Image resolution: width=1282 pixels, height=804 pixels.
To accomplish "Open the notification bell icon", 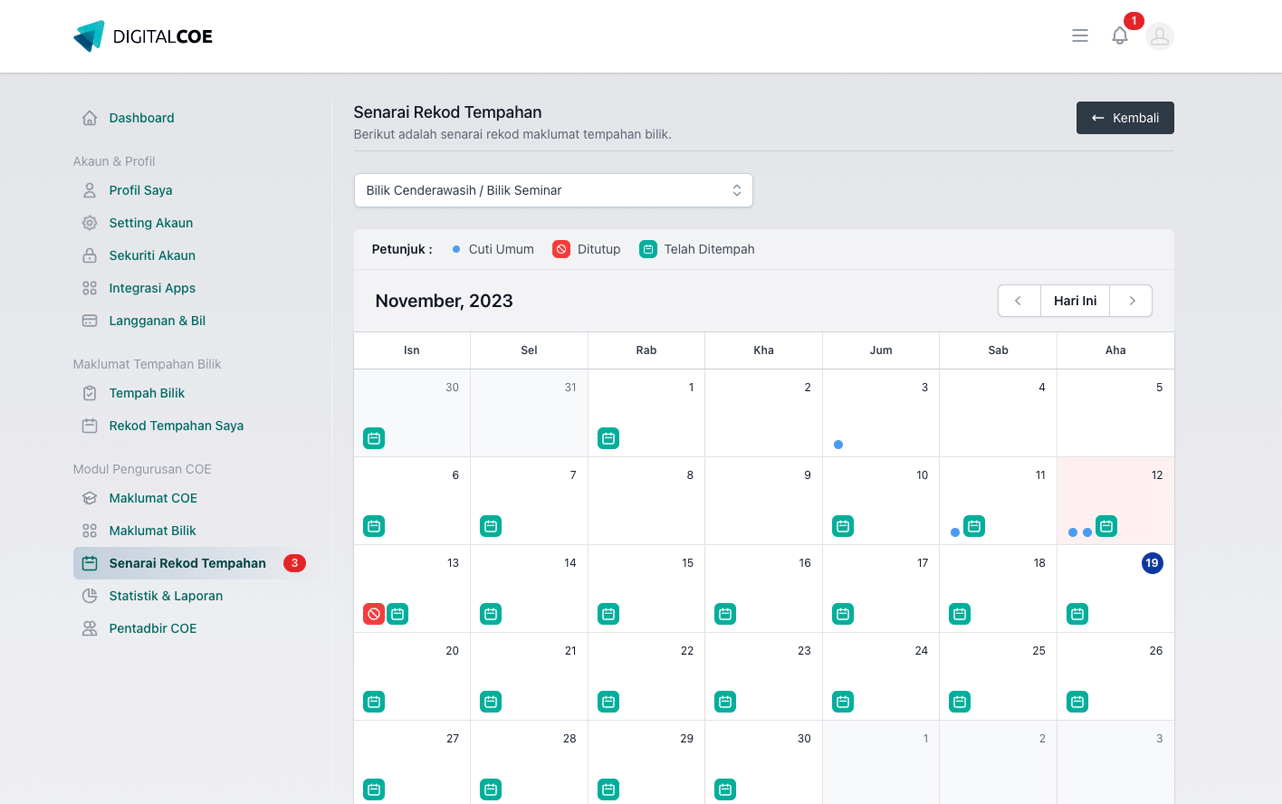I will point(1120,36).
